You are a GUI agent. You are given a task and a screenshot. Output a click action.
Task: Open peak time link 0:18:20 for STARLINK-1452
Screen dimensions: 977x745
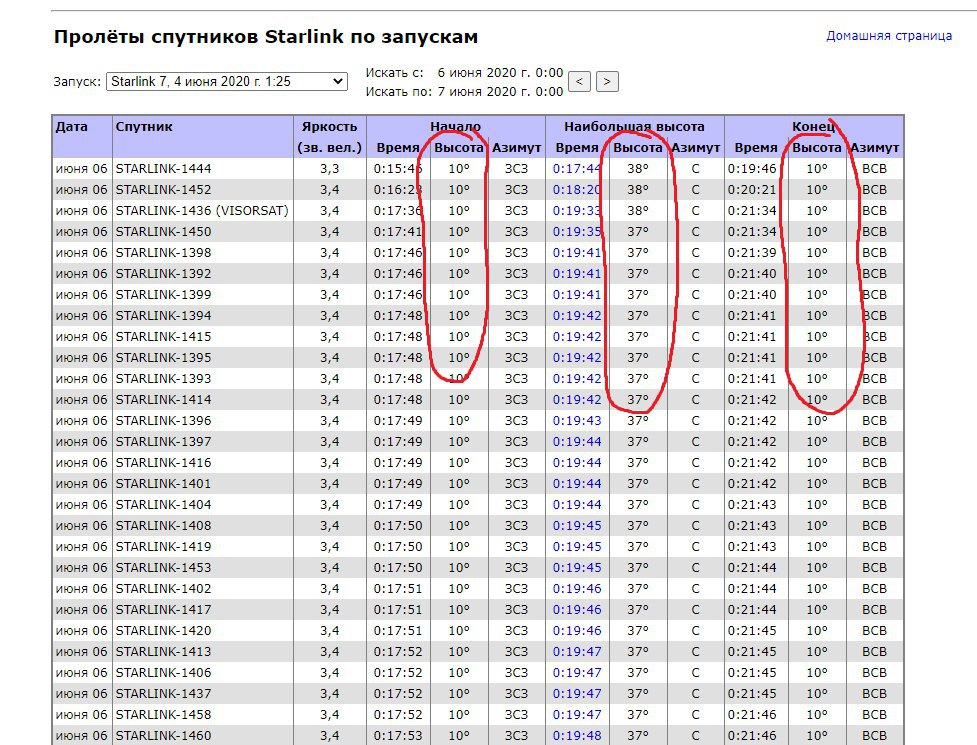point(577,190)
